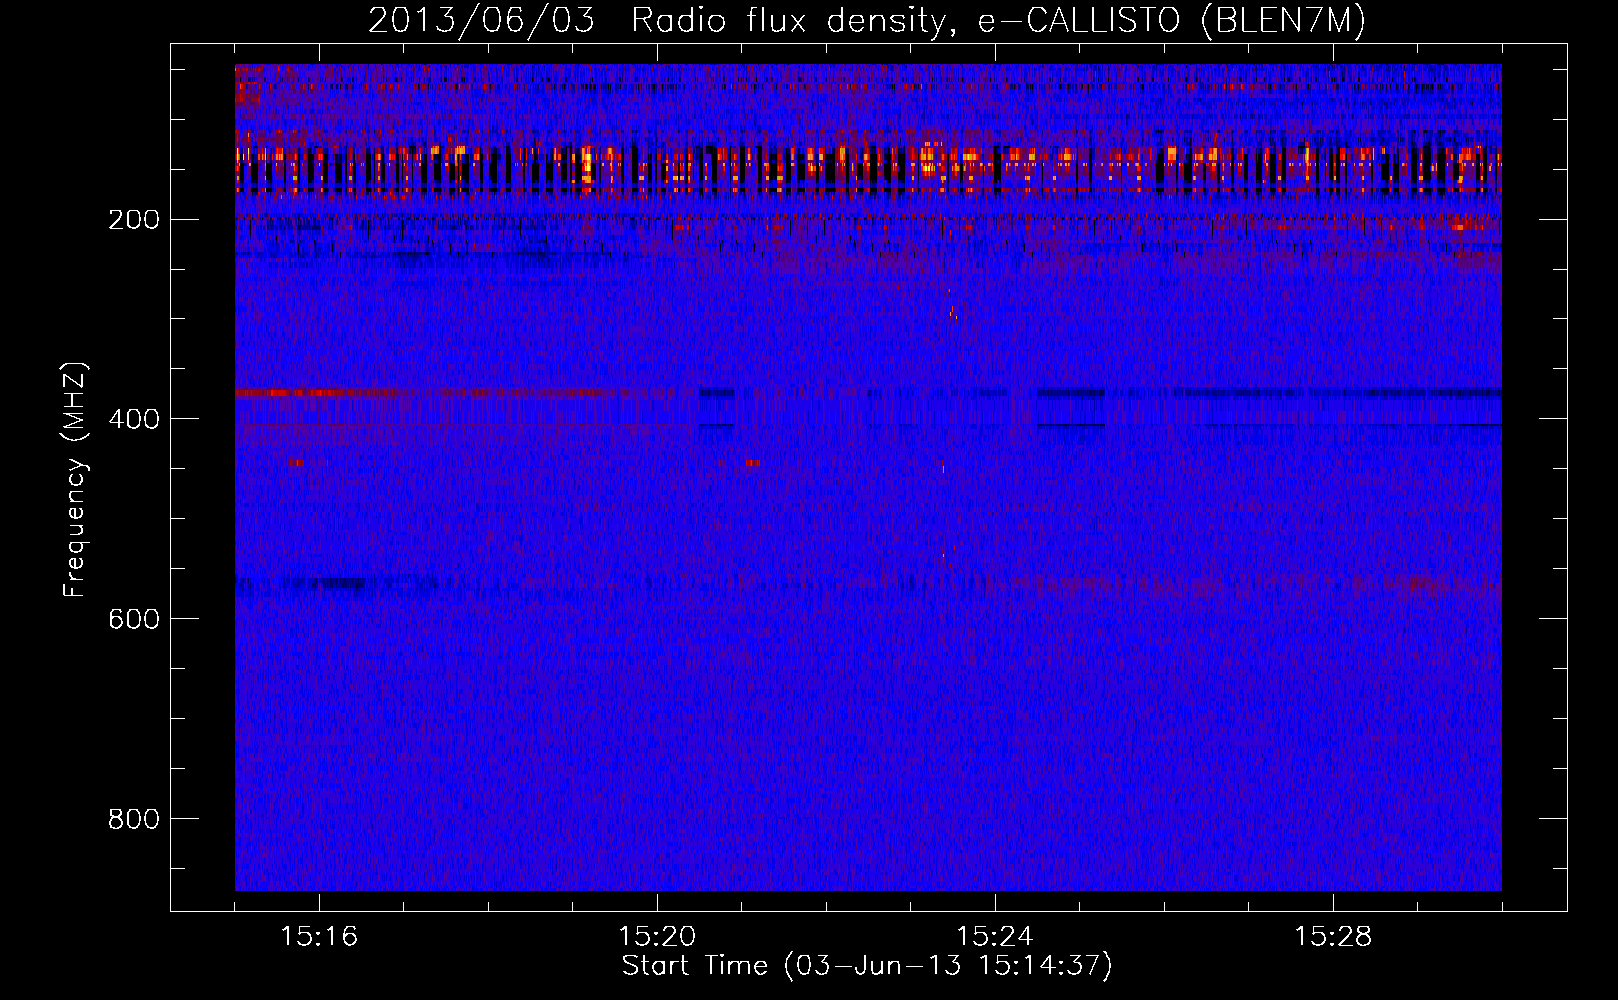Screen dimensions: 1618x1000
Task: Click the 800 frequency tick label
Action: (133, 819)
